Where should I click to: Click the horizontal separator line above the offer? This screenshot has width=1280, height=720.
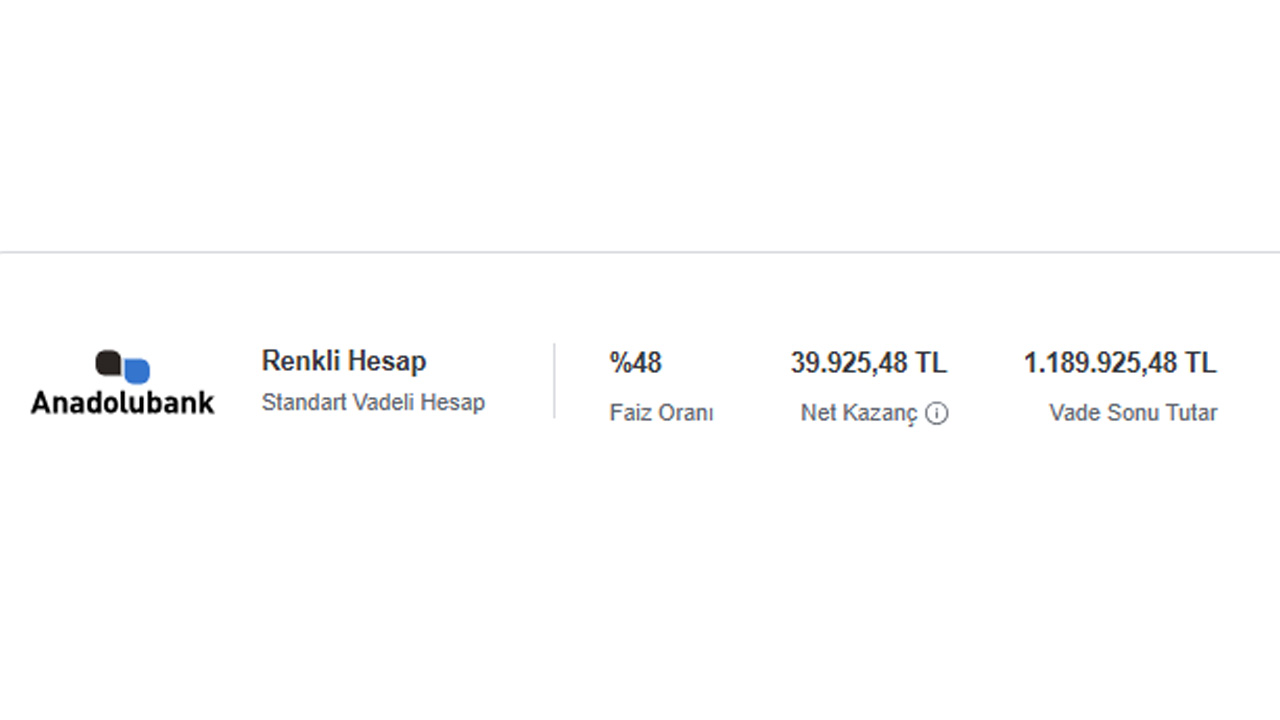[x=640, y=252]
